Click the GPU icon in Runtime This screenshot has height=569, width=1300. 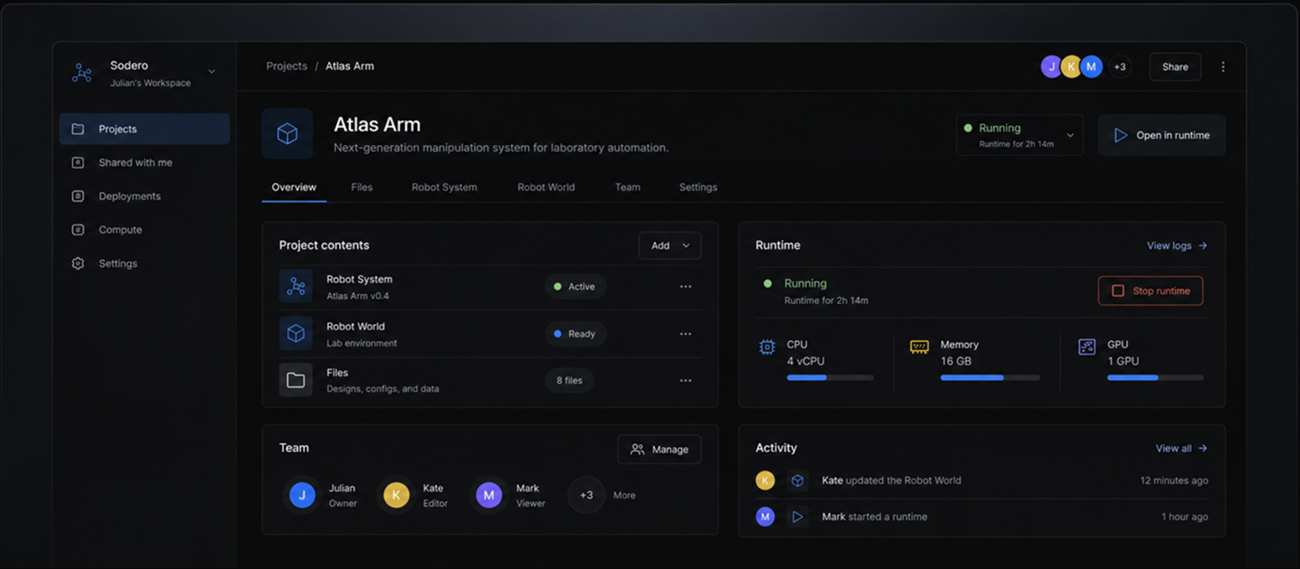(x=1087, y=347)
